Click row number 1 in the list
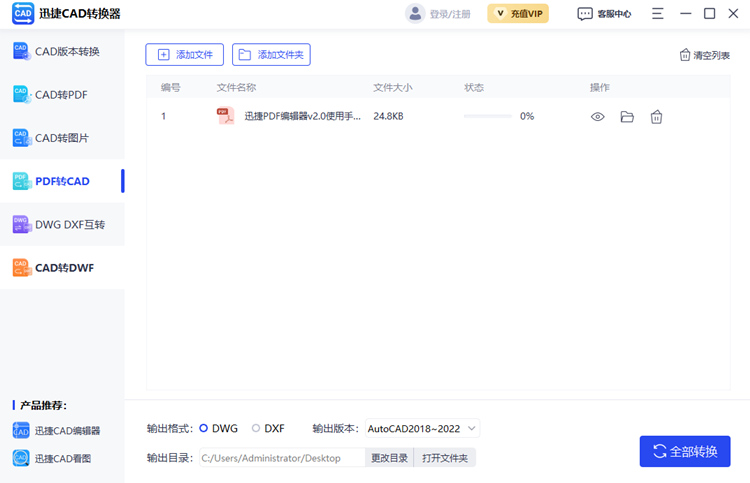 [164, 116]
